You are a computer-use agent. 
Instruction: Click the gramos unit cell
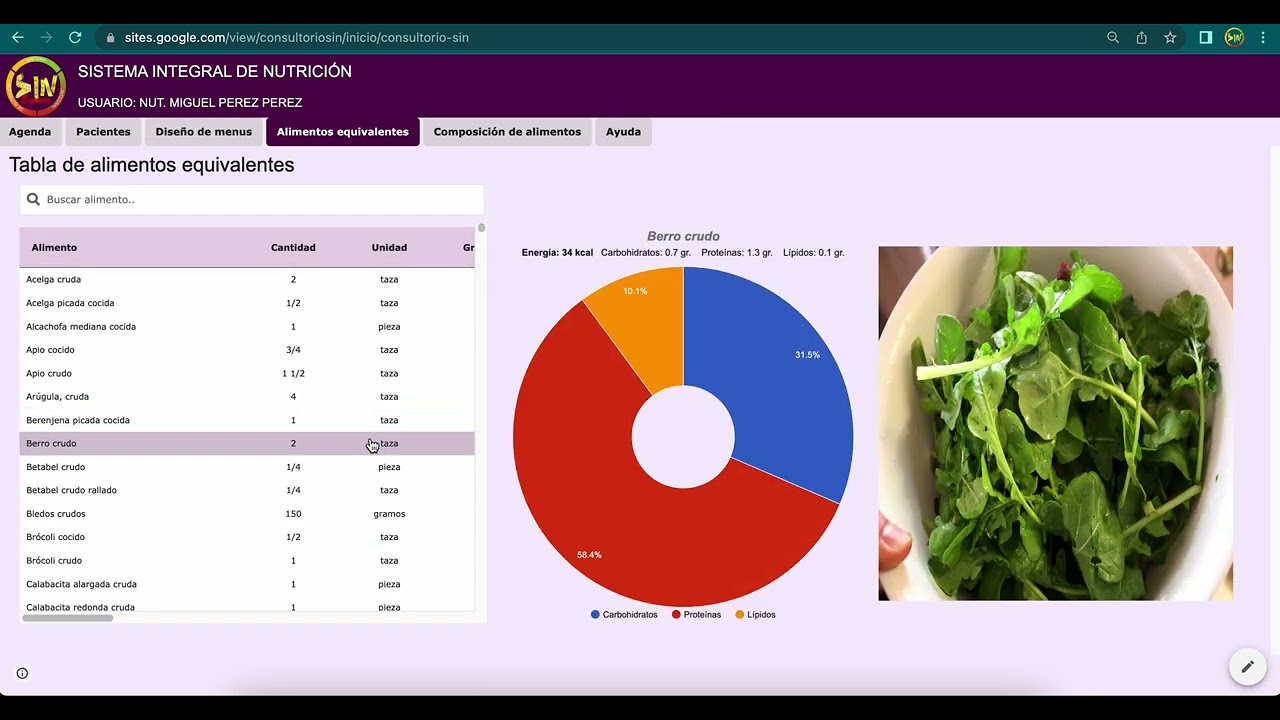tap(389, 514)
